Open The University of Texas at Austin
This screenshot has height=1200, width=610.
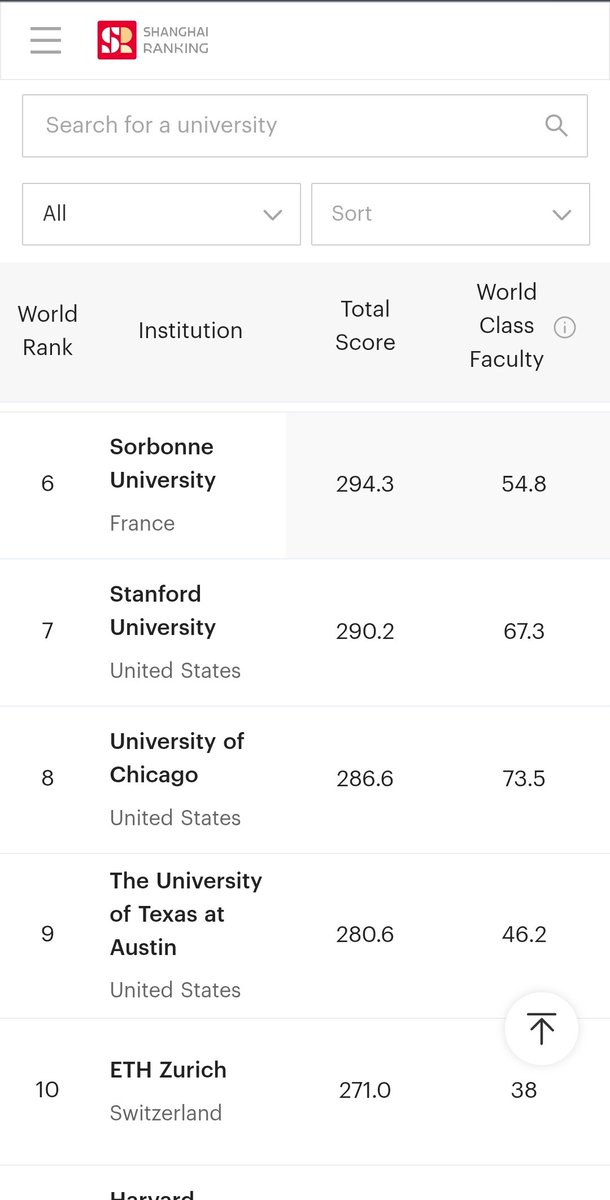click(186, 914)
